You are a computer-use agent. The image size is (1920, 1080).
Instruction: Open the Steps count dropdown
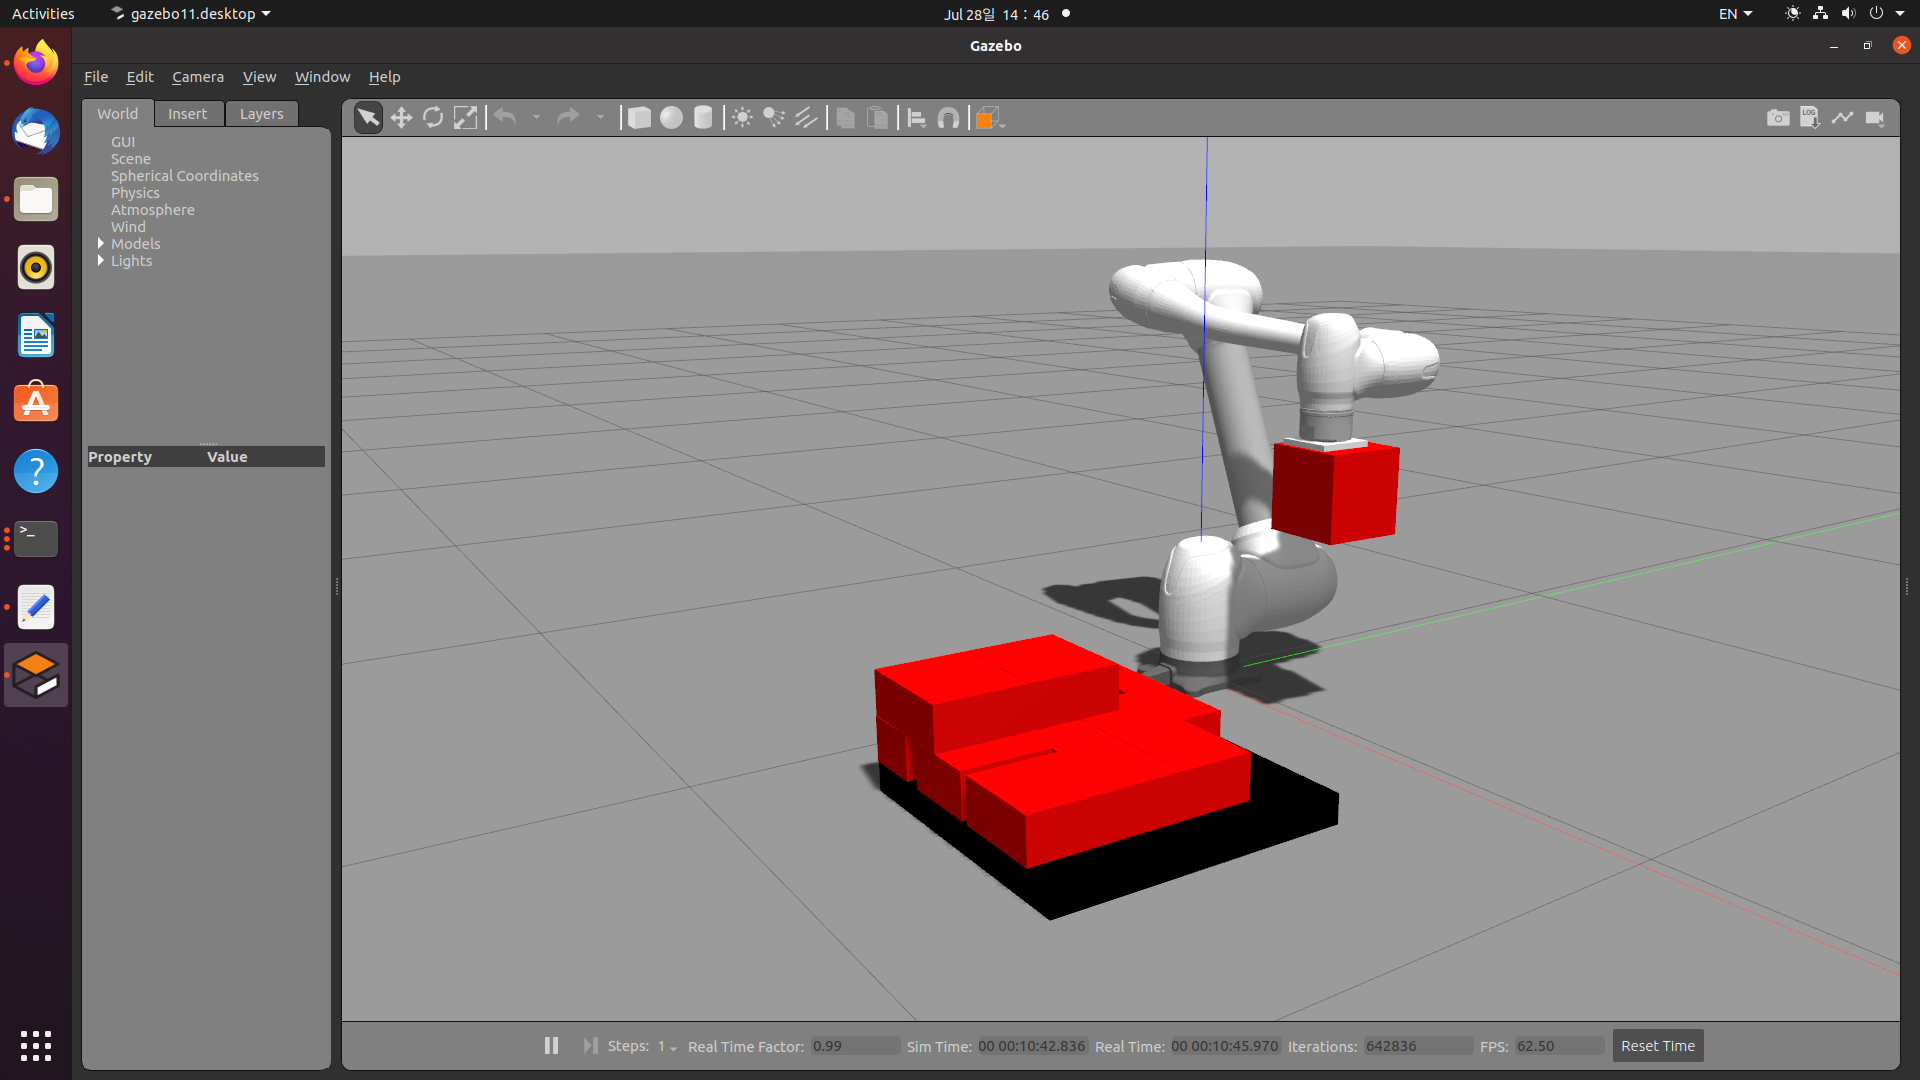click(671, 1046)
